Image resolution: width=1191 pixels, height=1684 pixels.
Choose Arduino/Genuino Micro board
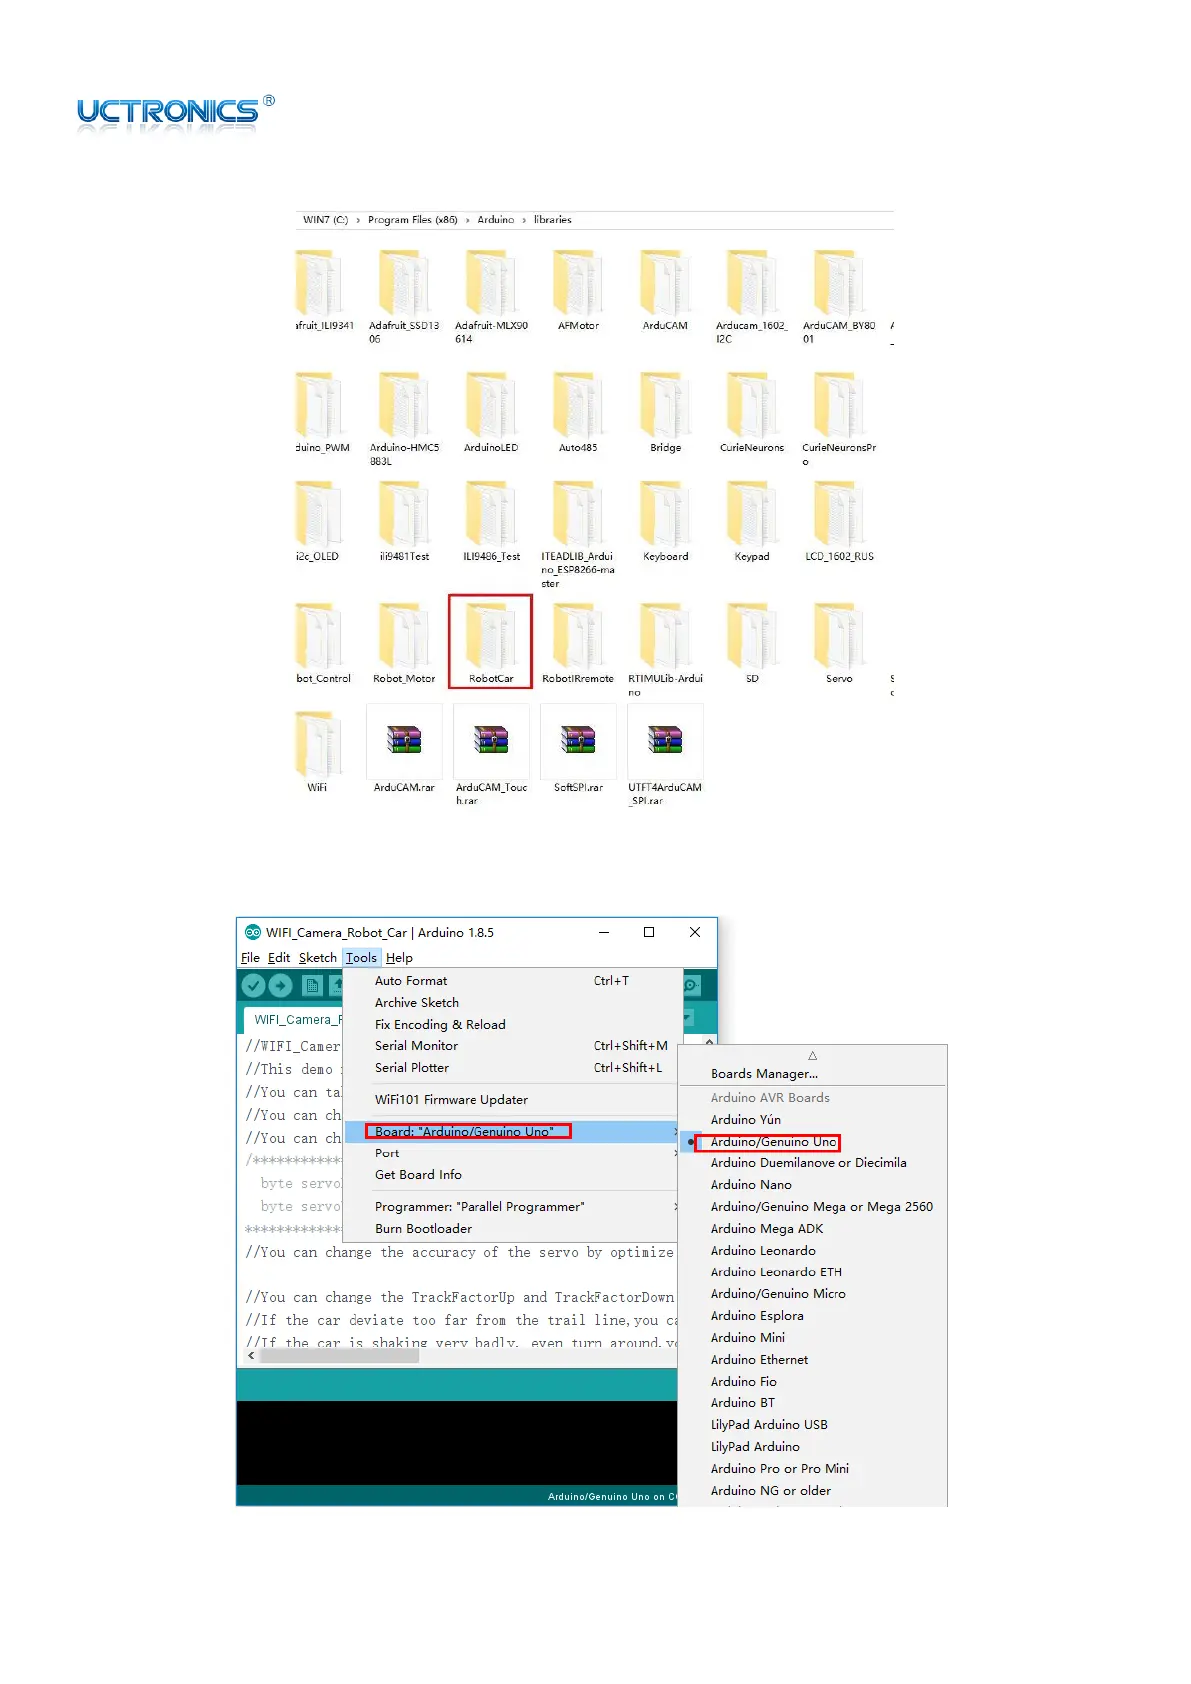778,1294
